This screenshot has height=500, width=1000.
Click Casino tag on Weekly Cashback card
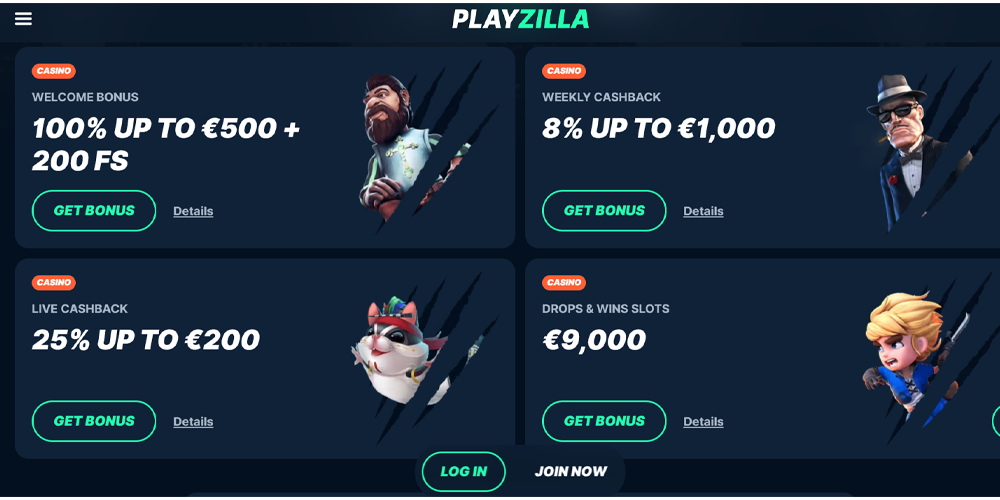(564, 71)
